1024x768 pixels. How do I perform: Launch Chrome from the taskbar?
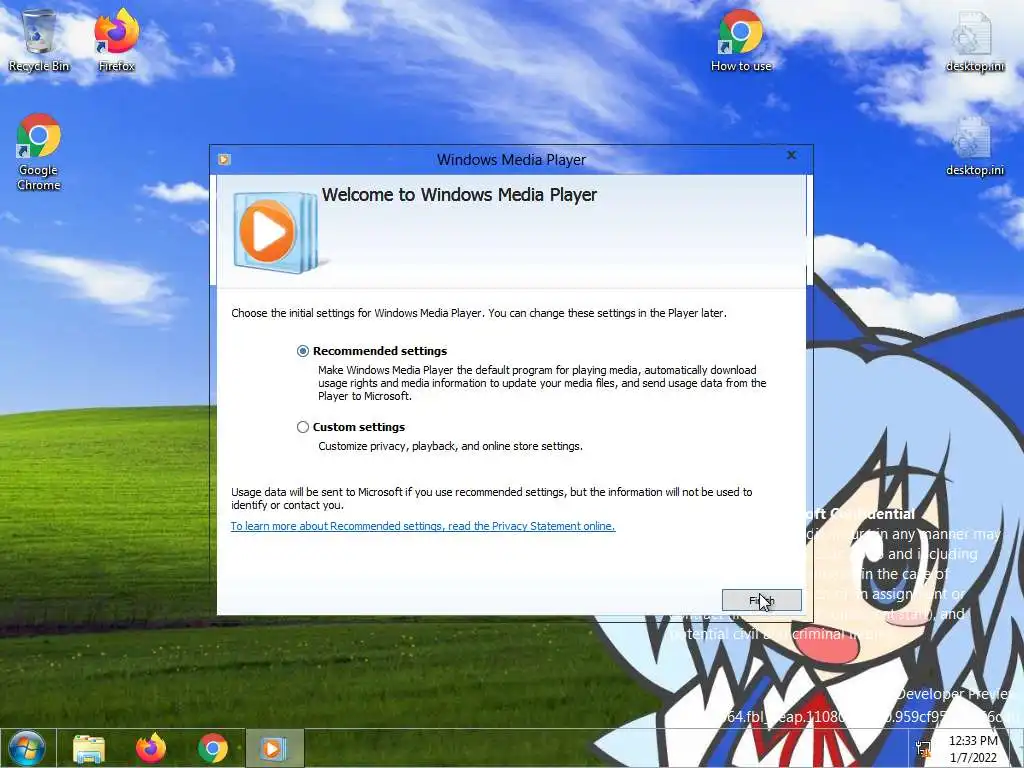pos(213,748)
